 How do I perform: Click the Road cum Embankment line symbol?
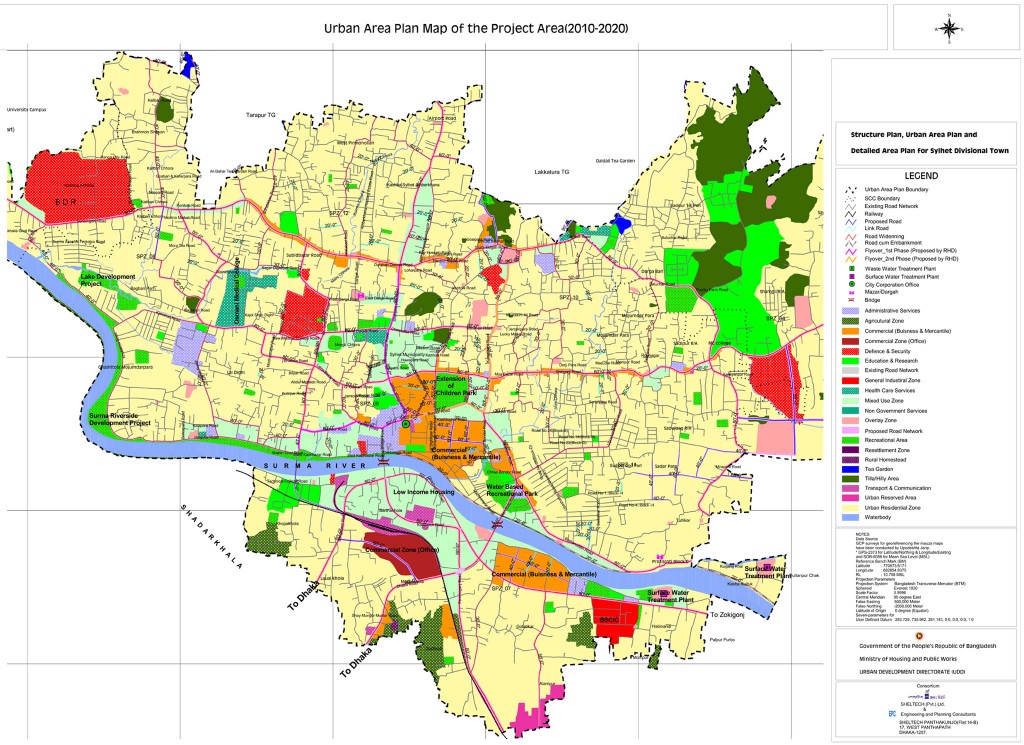pyautogui.click(x=851, y=243)
